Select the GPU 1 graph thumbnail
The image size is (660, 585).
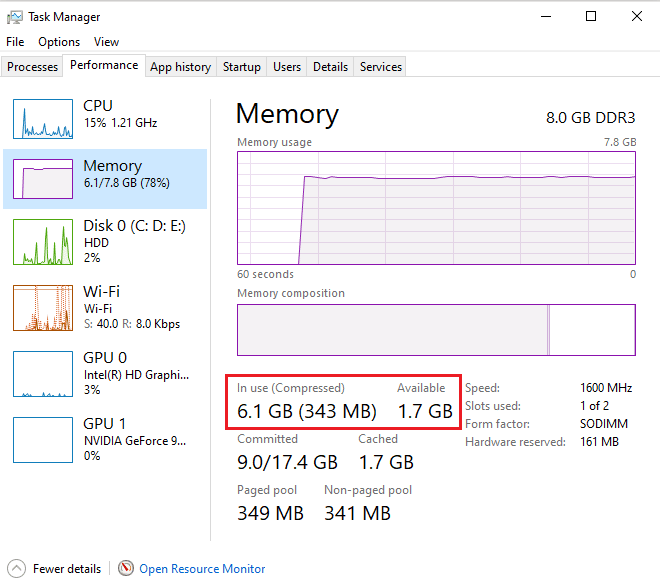(43, 440)
